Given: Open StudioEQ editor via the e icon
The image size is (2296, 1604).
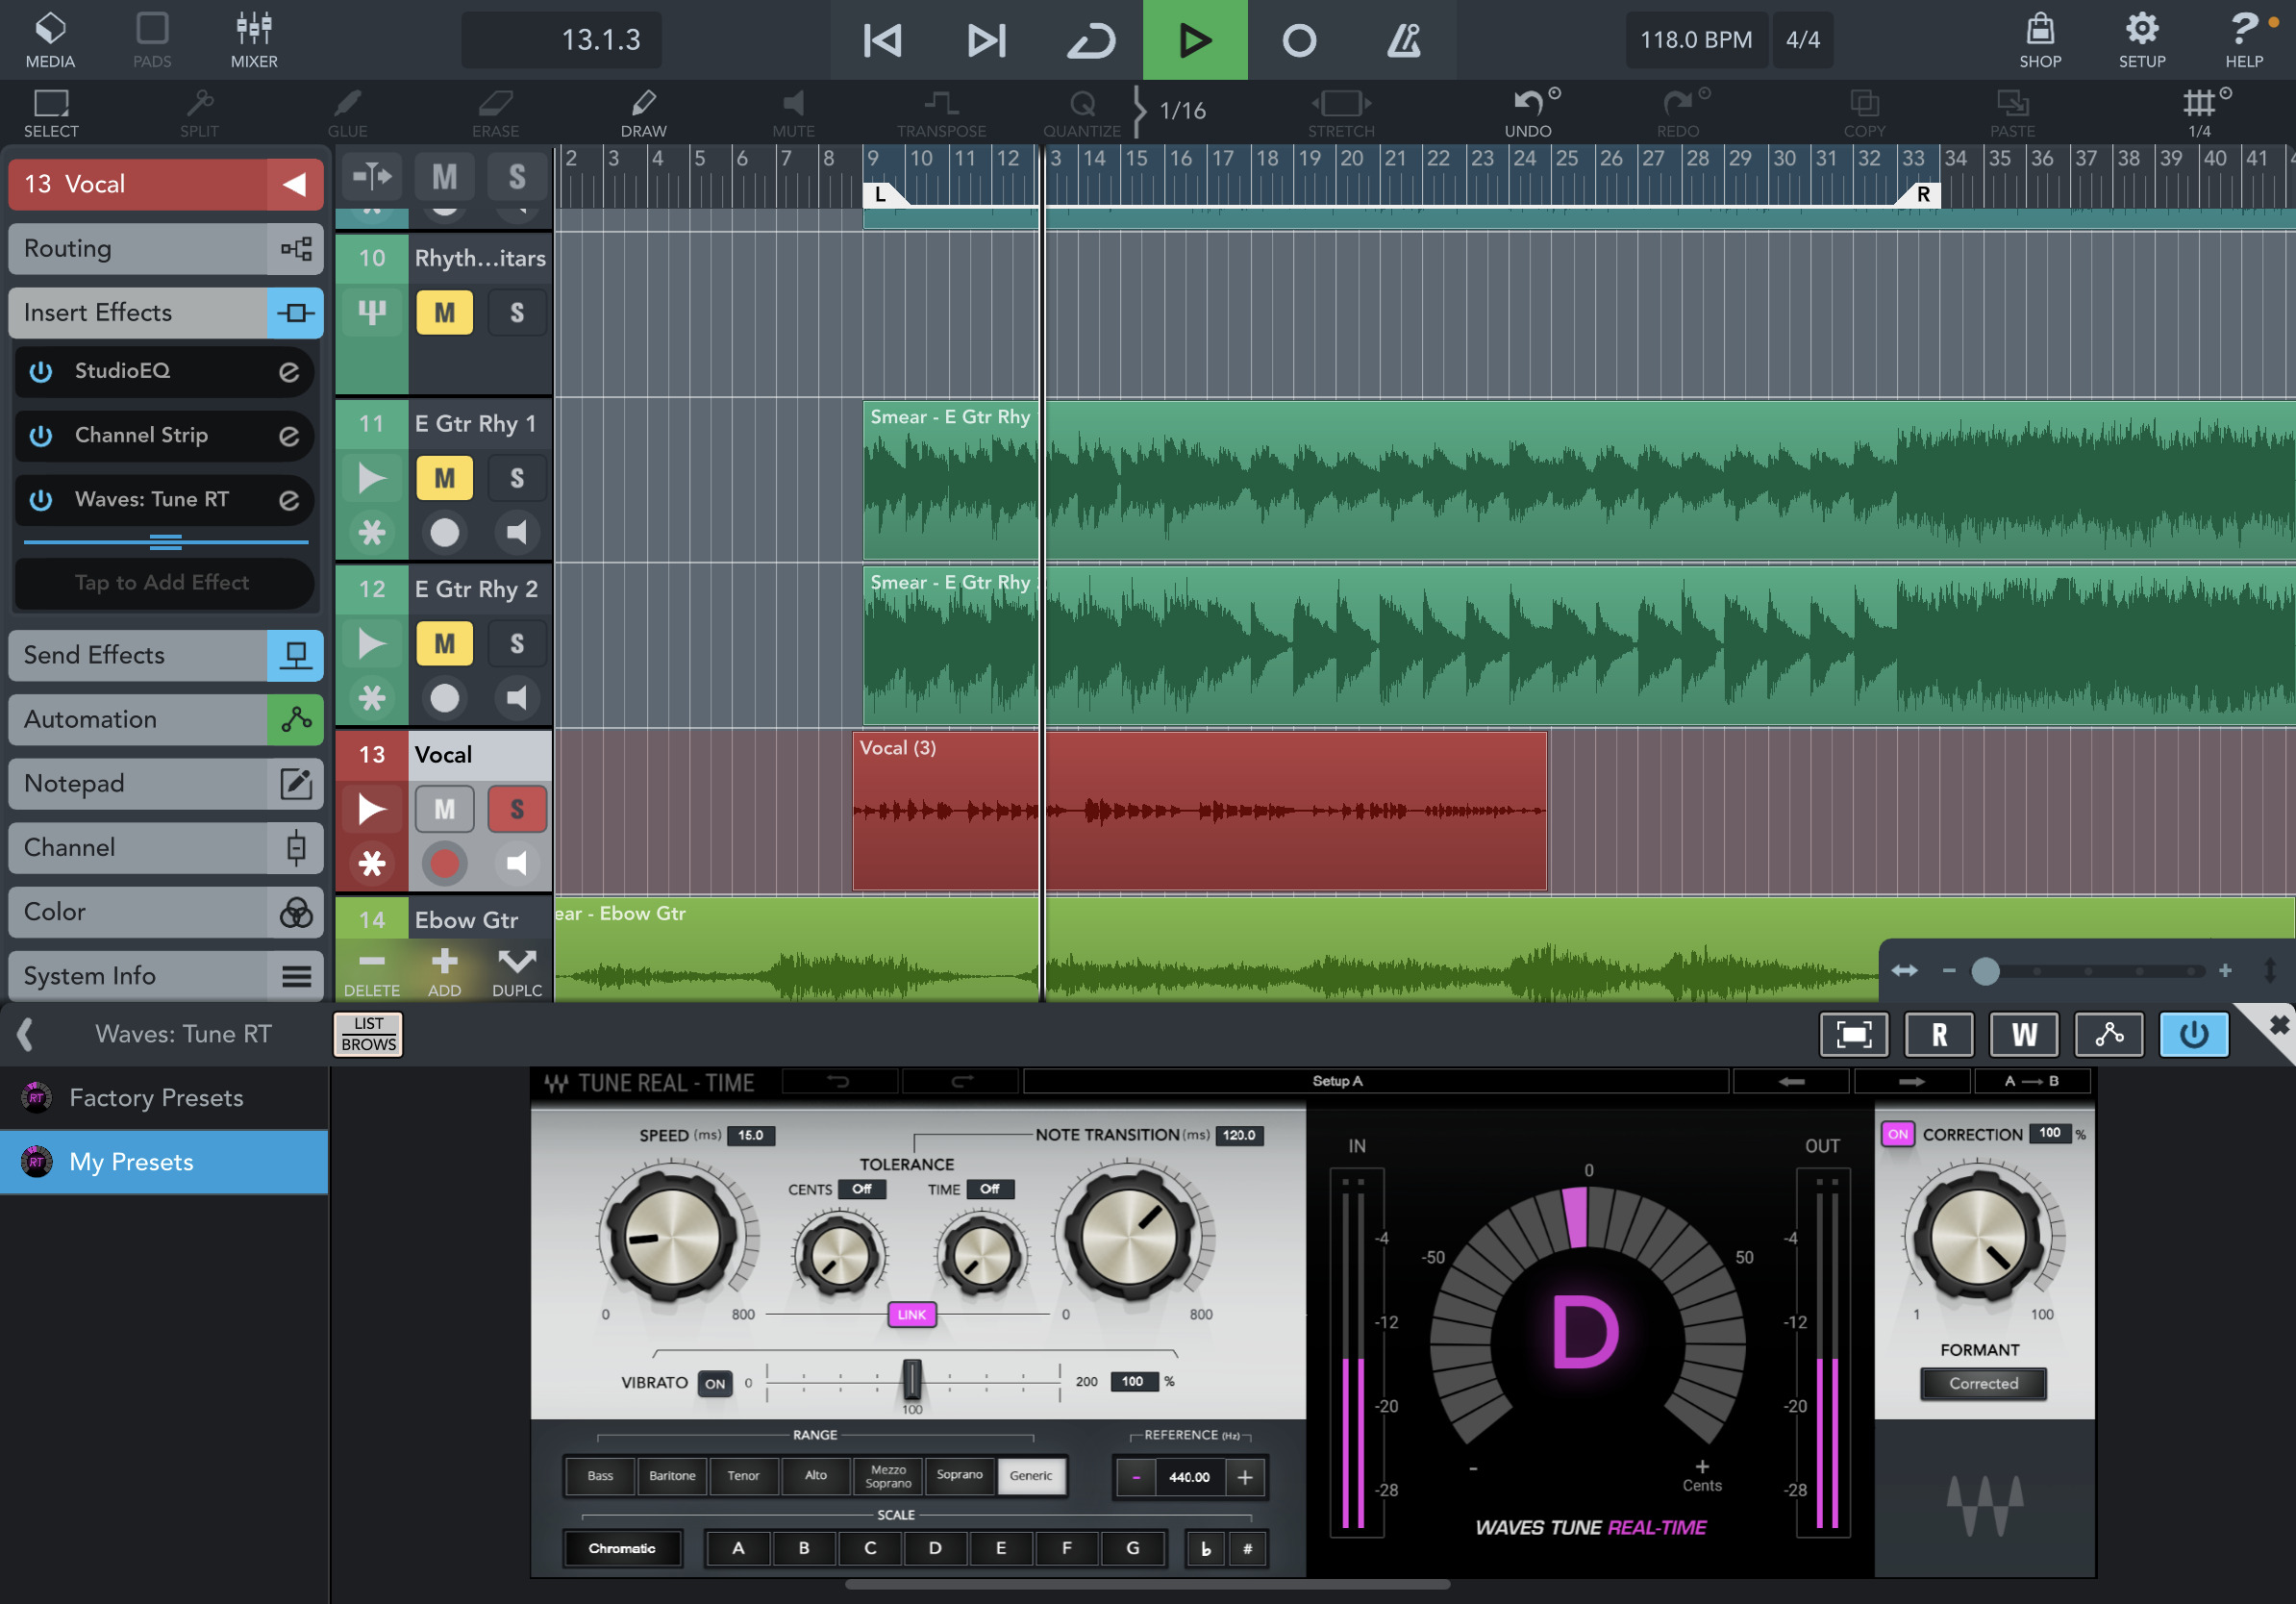Looking at the screenshot, I should [289, 371].
